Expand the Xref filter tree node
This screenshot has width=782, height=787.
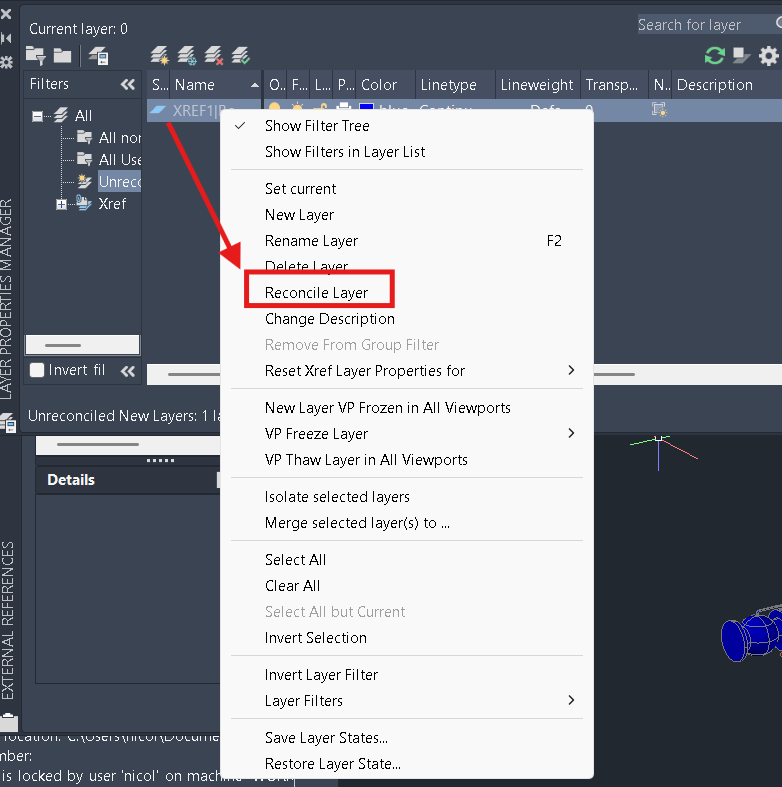tap(61, 204)
